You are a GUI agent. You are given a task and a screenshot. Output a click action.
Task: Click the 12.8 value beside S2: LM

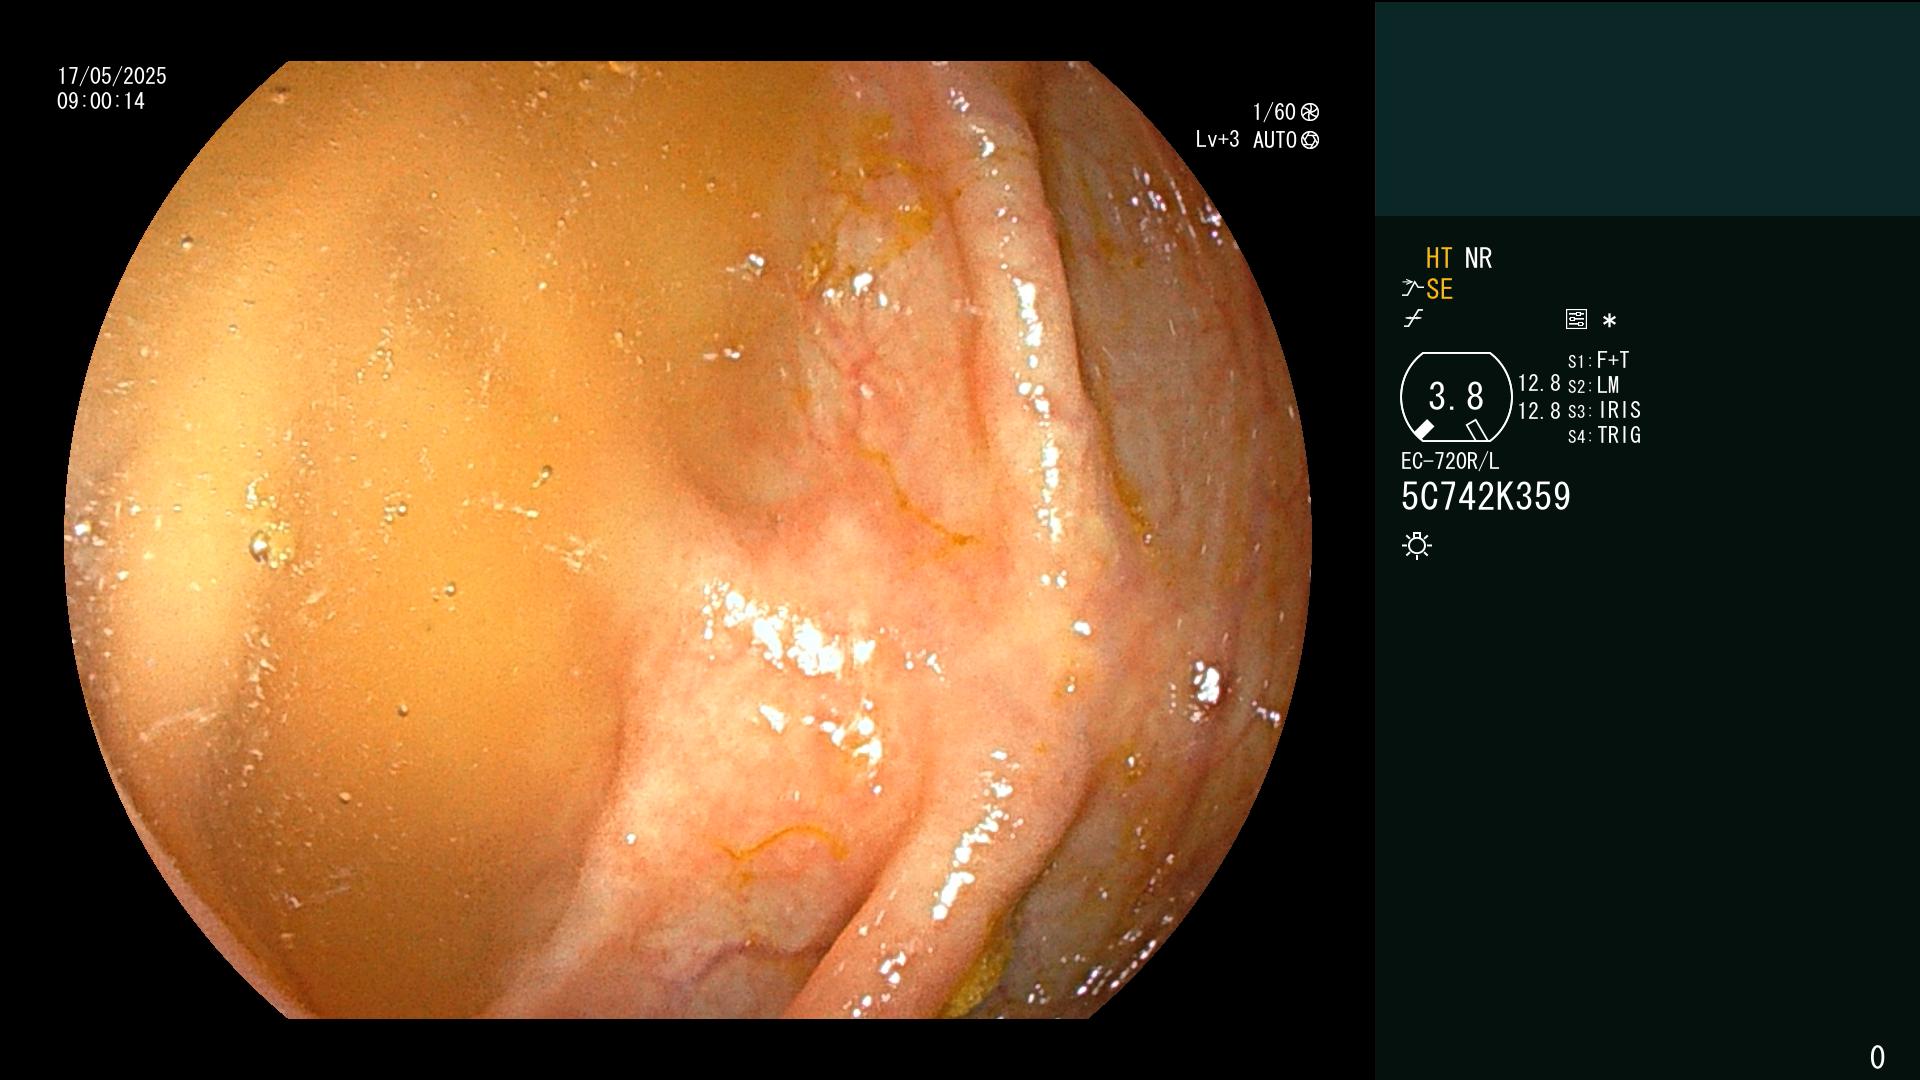pos(1539,384)
